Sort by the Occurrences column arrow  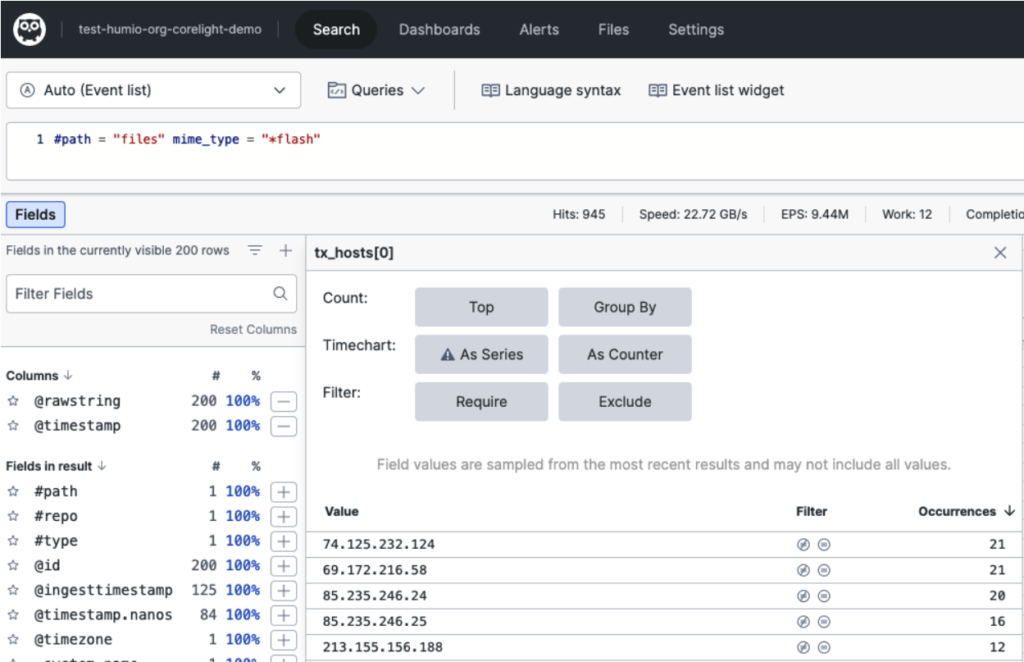point(1009,511)
